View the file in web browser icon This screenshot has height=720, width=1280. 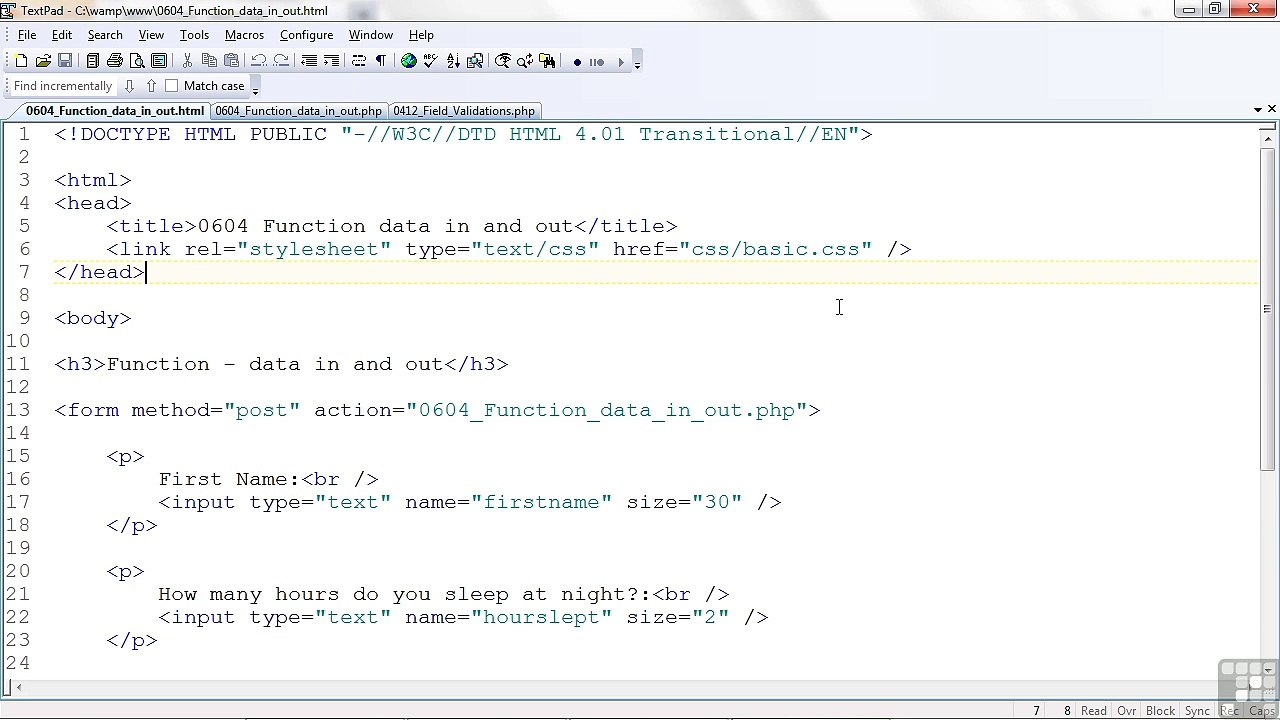tap(409, 61)
